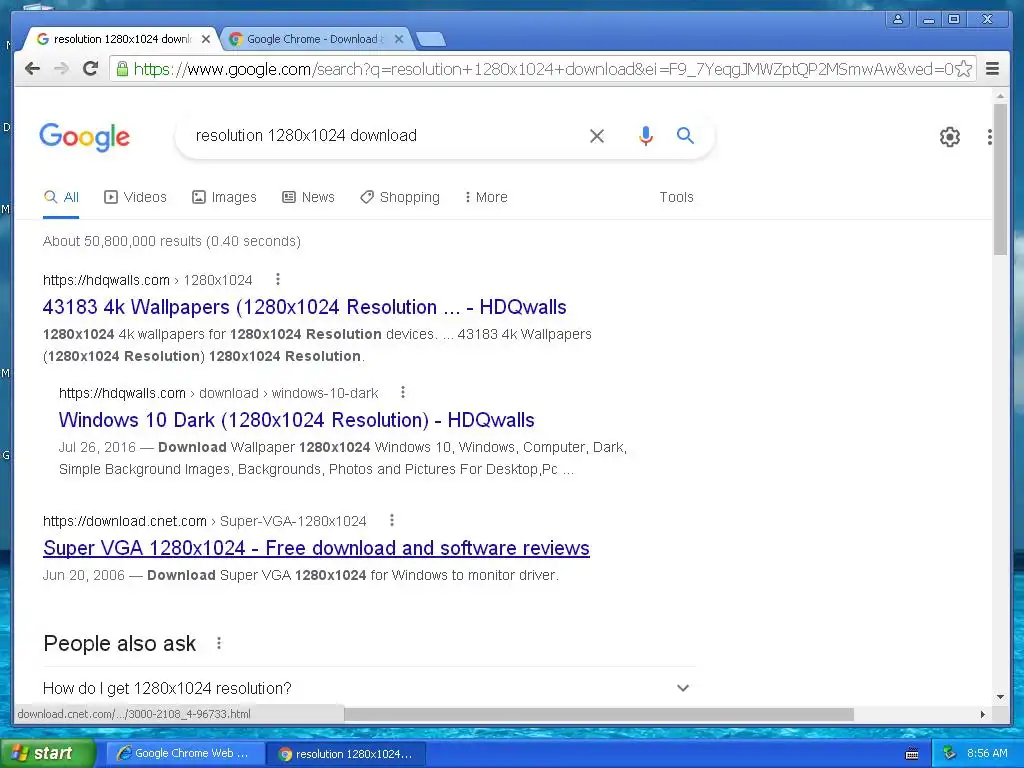This screenshot has height=768, width=1024.
Task: Click the horizontal scrollbar thumb
Action: [598, 714]
